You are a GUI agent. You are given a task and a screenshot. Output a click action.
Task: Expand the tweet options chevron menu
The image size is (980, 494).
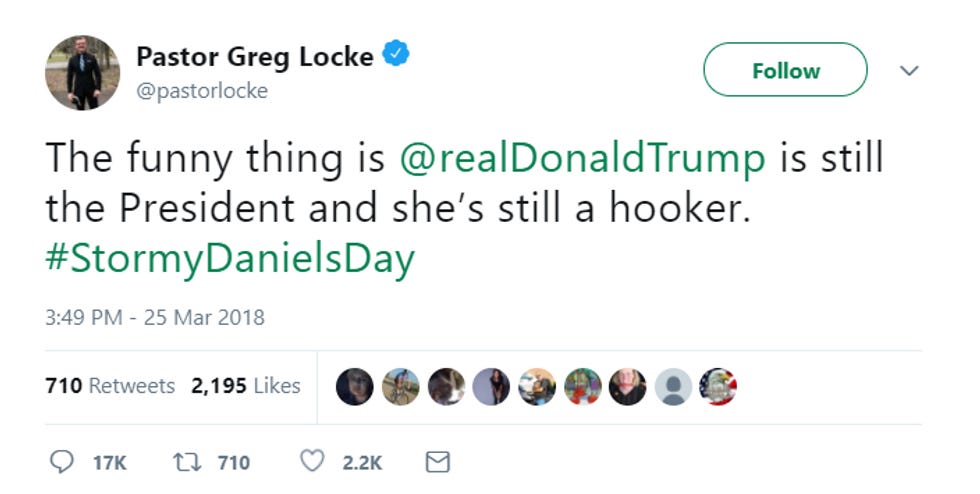[909, 71]
